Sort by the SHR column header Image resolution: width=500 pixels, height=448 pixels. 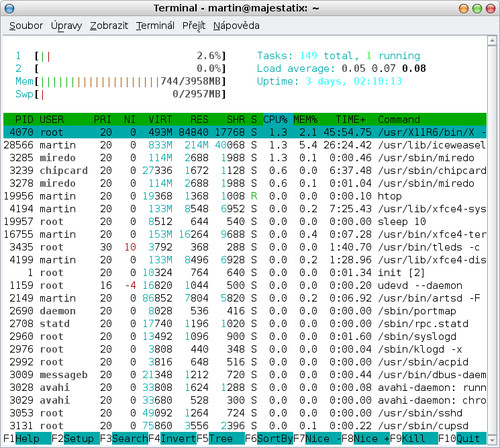click(236, 119)
